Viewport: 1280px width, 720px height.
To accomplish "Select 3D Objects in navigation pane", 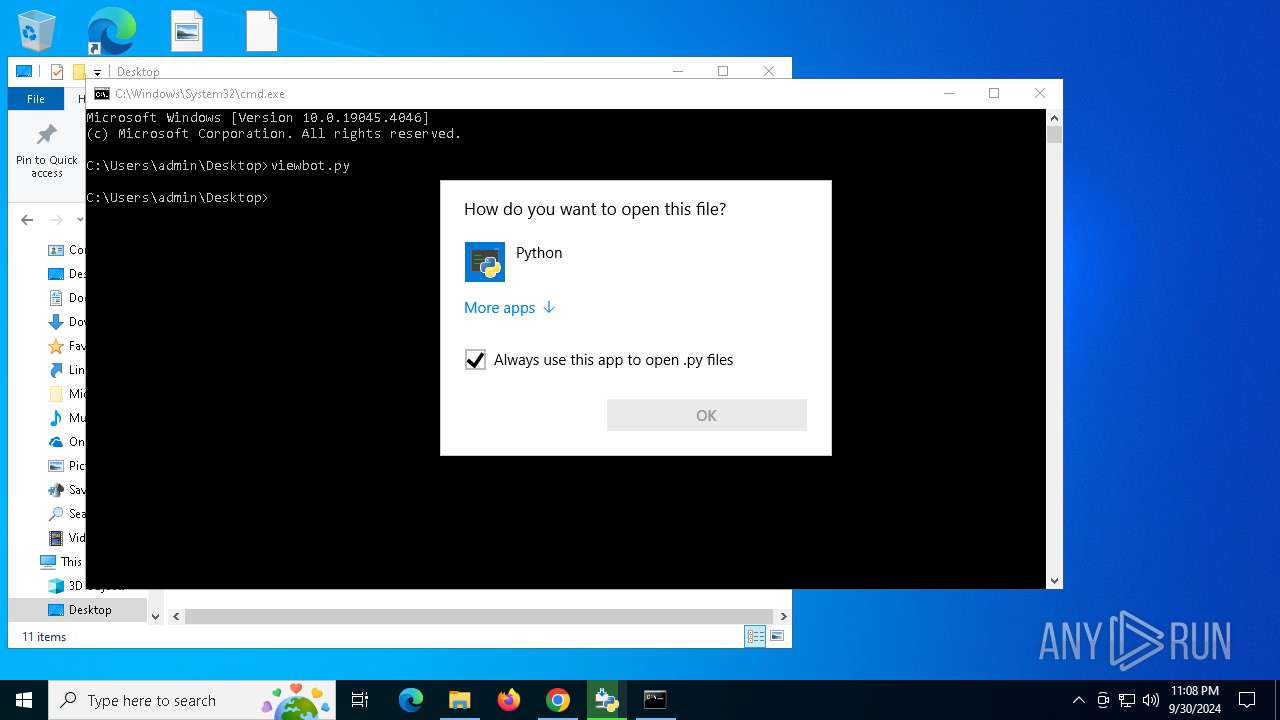I will (66, 586).
